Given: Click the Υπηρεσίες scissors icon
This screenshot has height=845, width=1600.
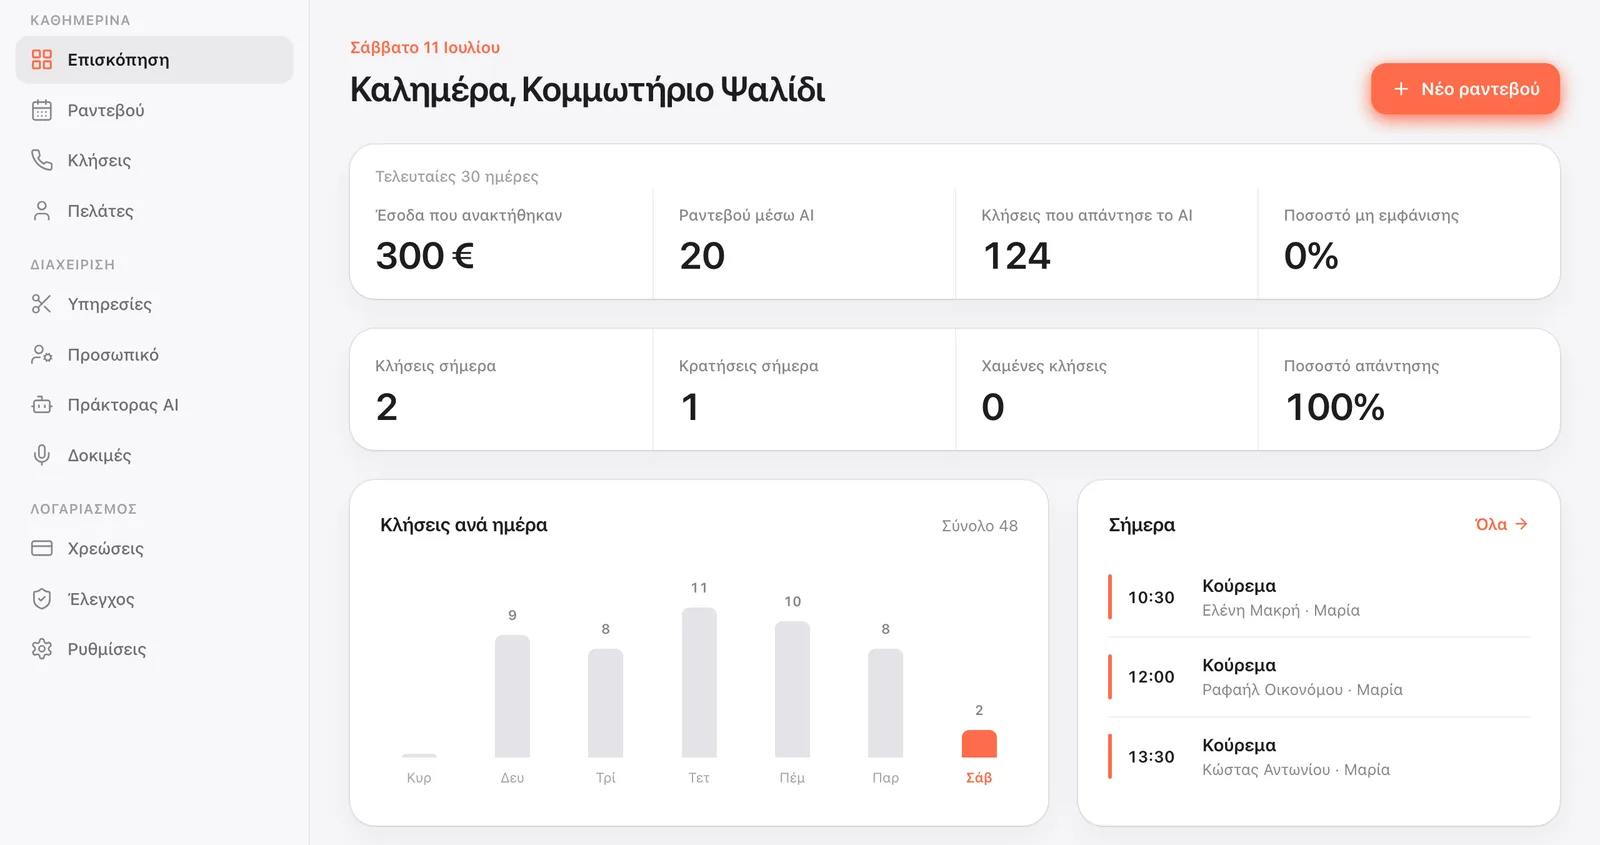Looking at the screenshot, I should 42,304.
